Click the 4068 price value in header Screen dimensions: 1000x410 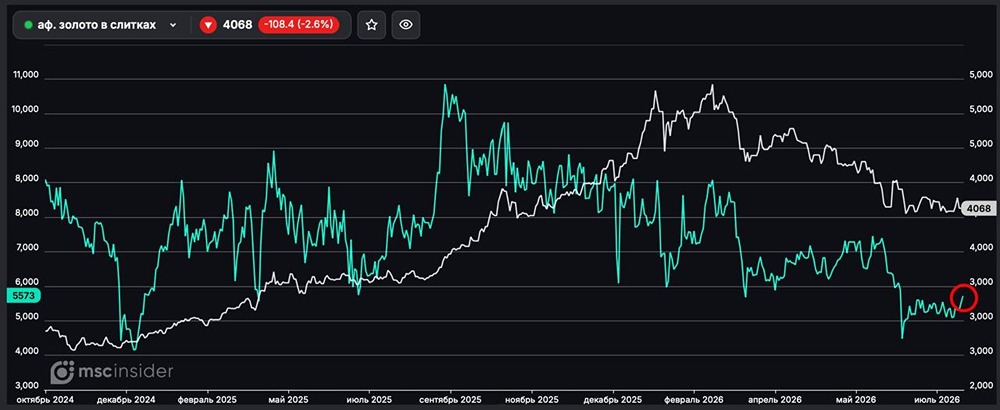(x=237, y=26)
